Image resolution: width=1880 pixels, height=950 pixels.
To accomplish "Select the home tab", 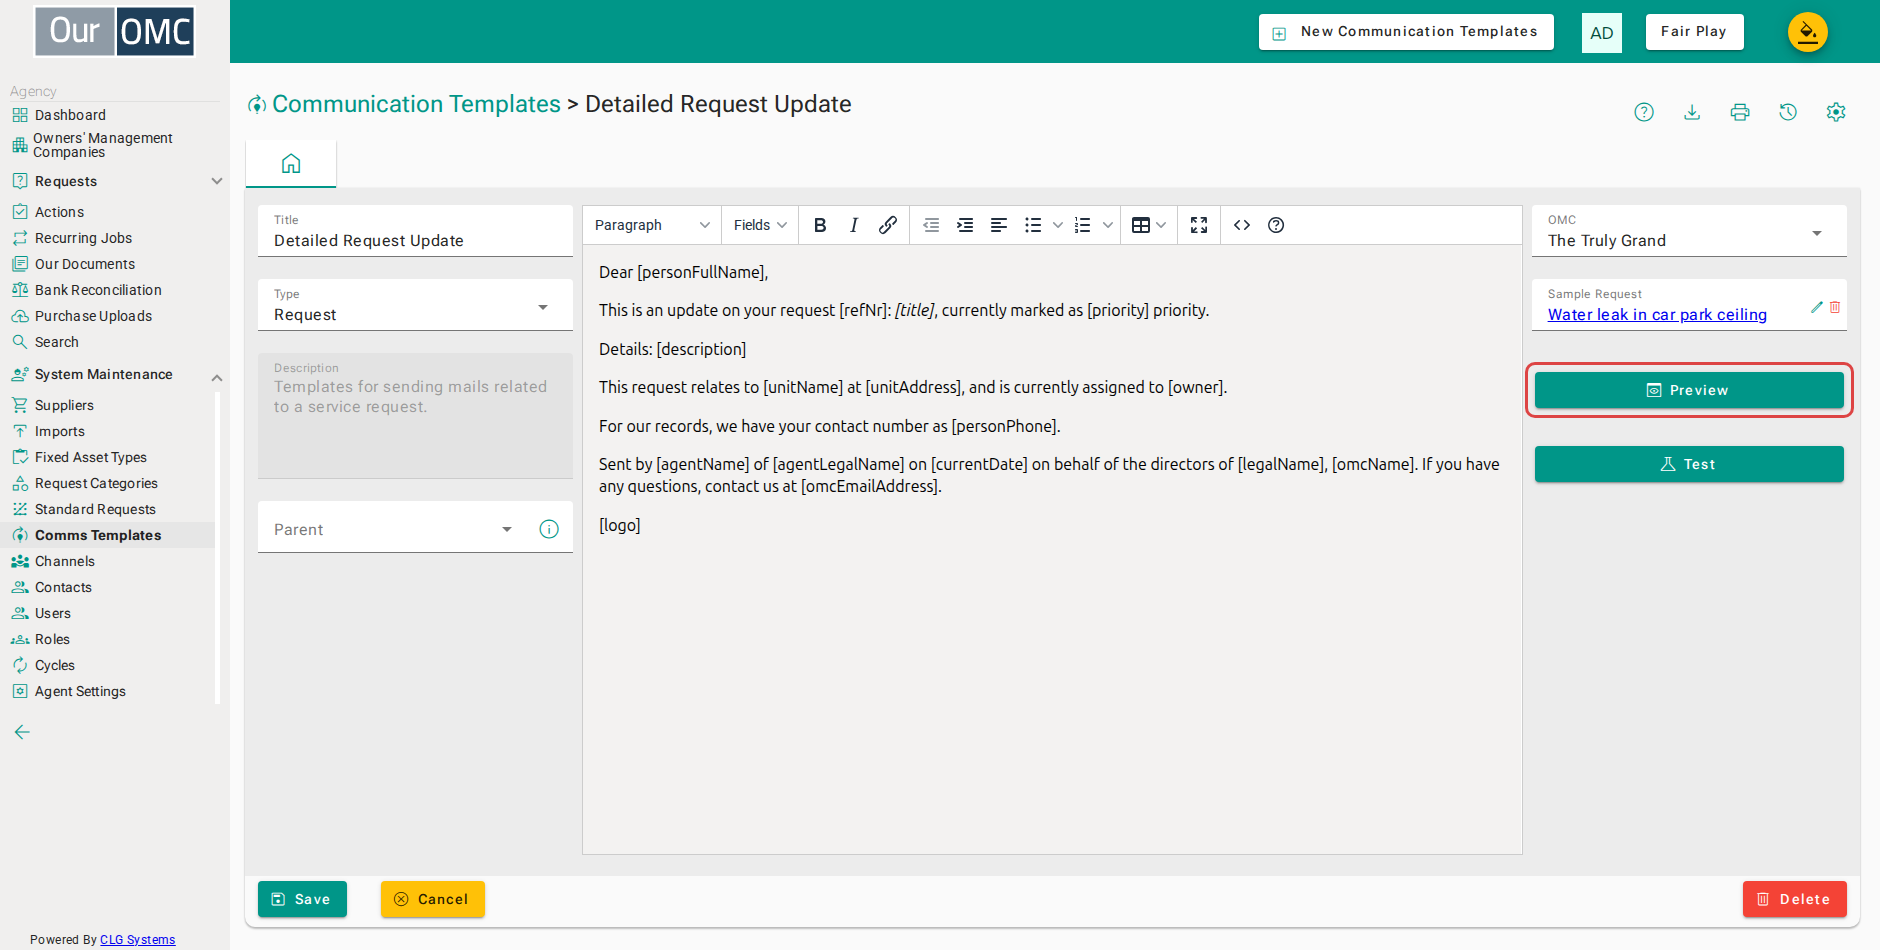I will [x=291, y=163].
